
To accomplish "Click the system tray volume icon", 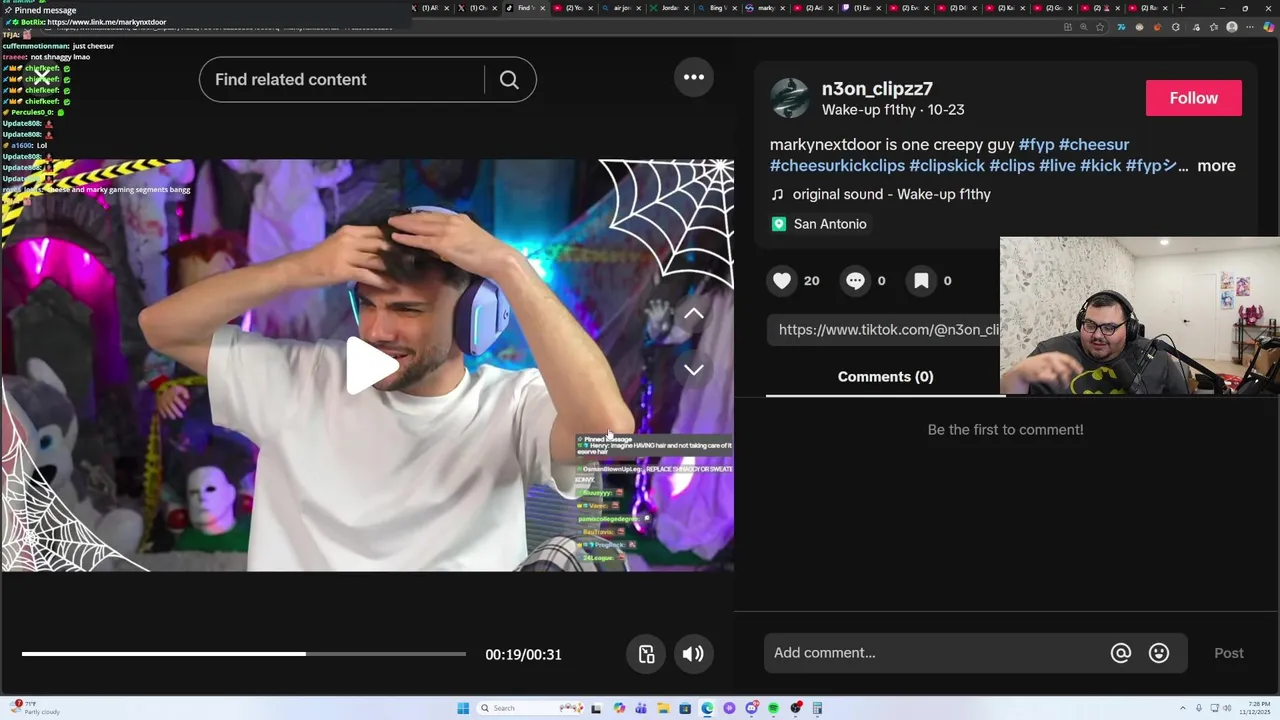I will (1226, 708).
